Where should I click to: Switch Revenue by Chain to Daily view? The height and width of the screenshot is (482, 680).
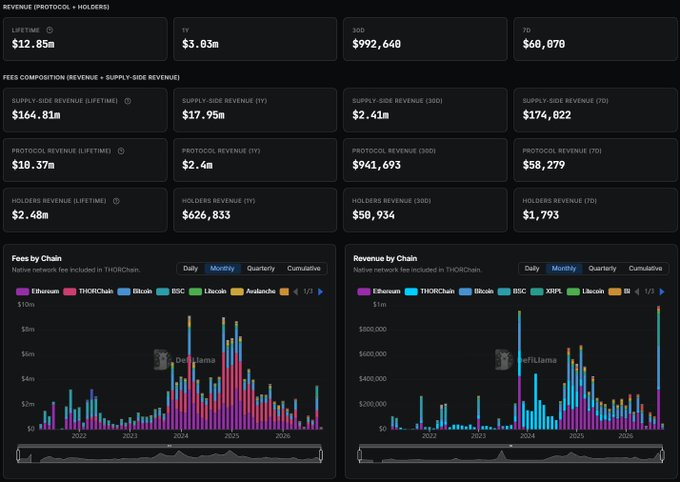pos(532,269)
